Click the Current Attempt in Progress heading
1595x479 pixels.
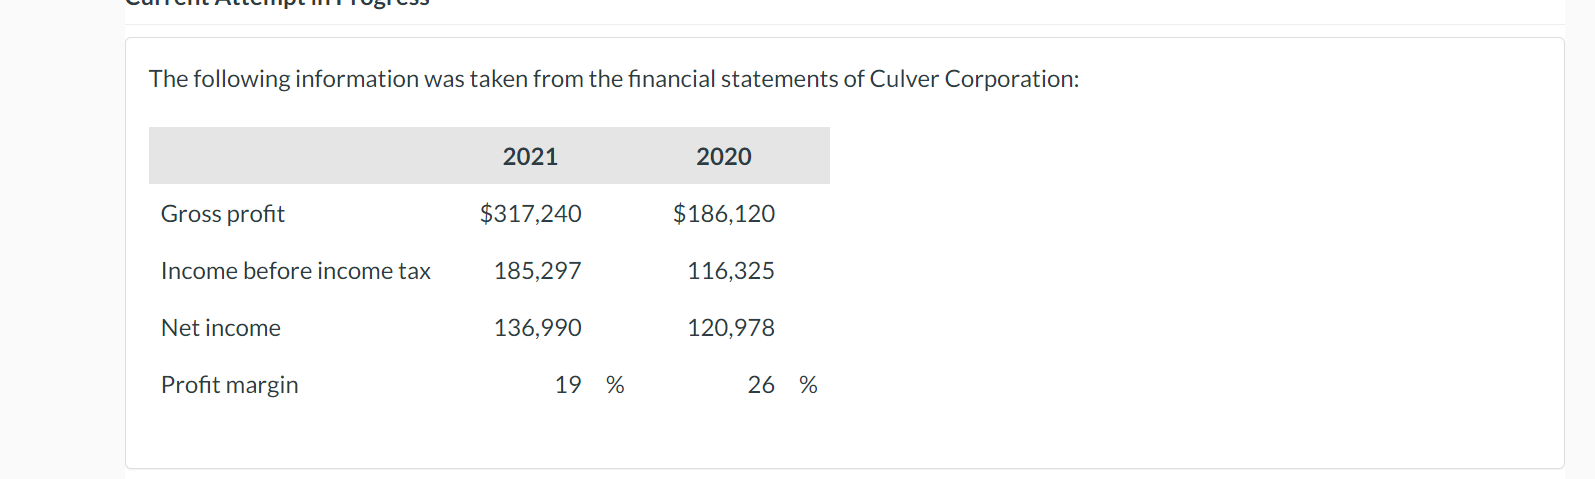tap(277, 3)
